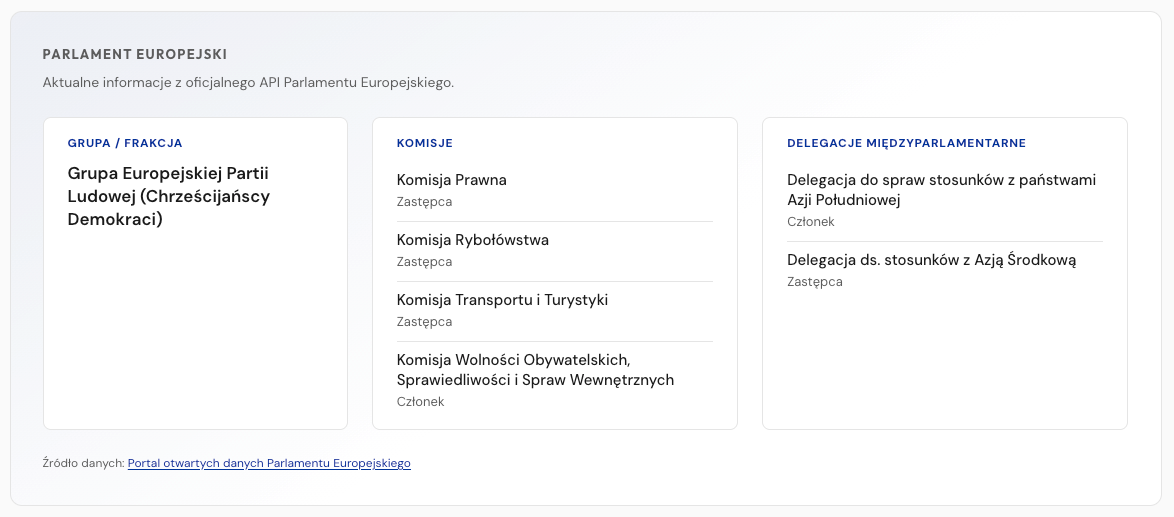Click Delegacja ds. stosunków z Azją Środkową
Viewport: 1174px width, 517px height.
pyautogui.click(x=931, y=260)
